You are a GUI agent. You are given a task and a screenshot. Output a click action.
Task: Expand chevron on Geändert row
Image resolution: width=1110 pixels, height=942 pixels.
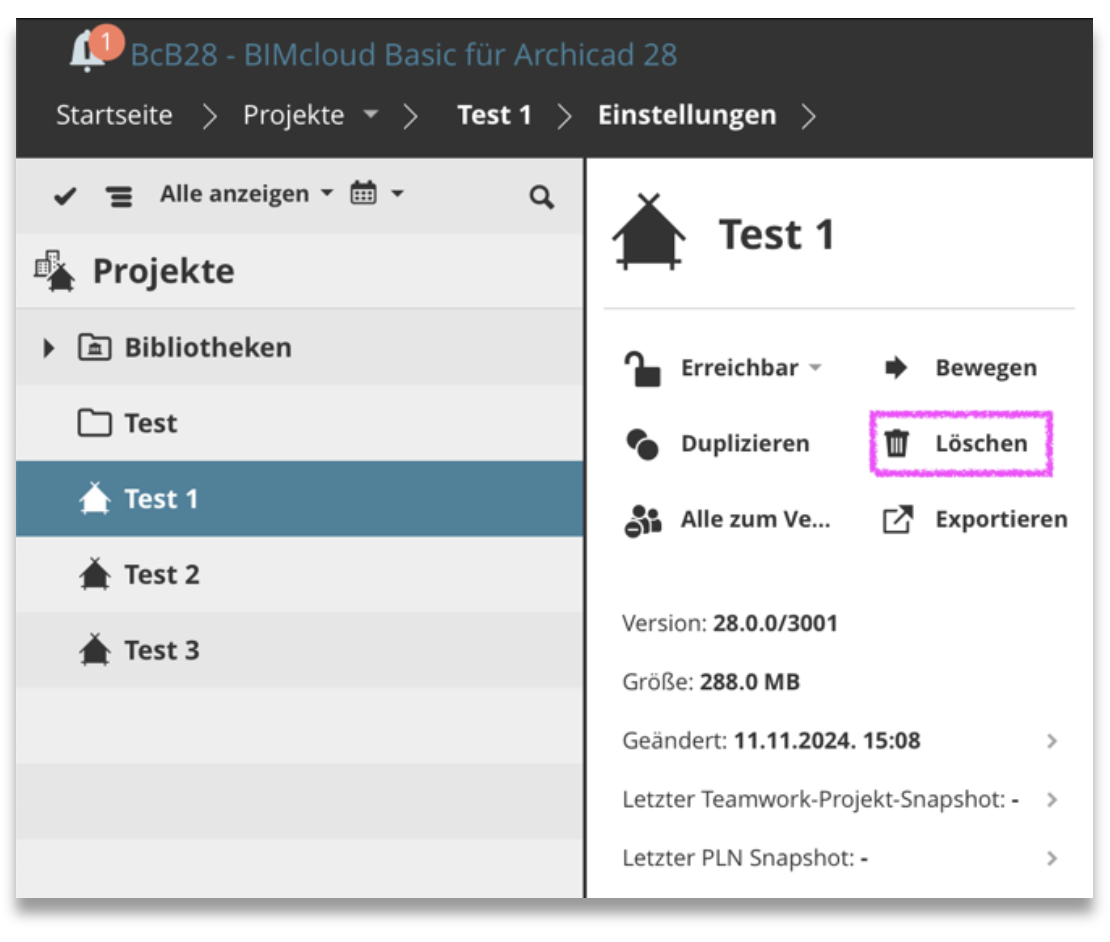click(x=1052, y=741)
